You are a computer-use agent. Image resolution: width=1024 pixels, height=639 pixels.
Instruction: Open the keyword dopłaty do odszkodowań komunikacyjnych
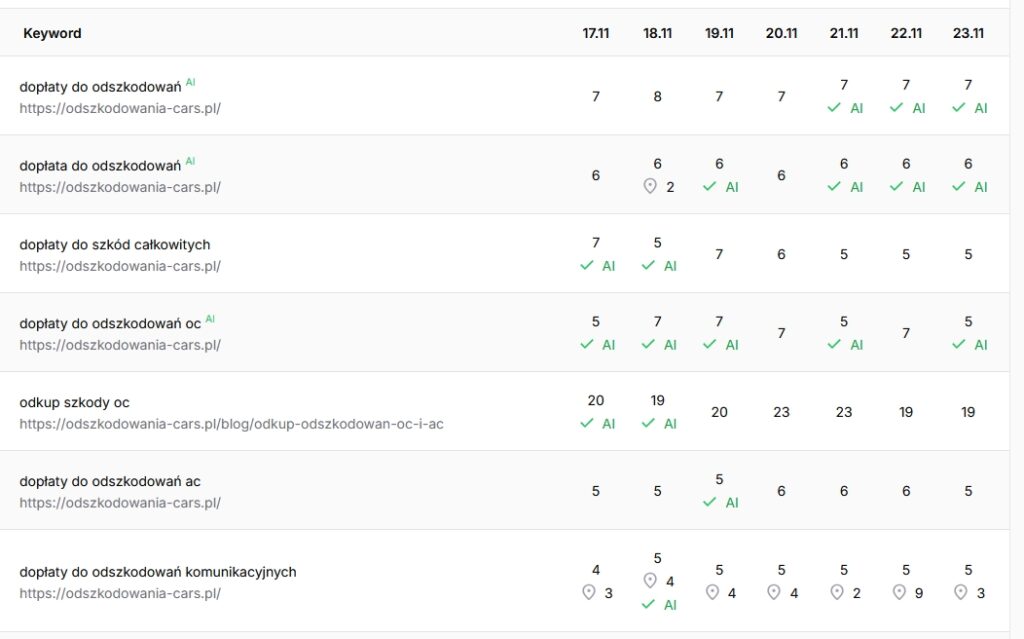tap(157, 572)
